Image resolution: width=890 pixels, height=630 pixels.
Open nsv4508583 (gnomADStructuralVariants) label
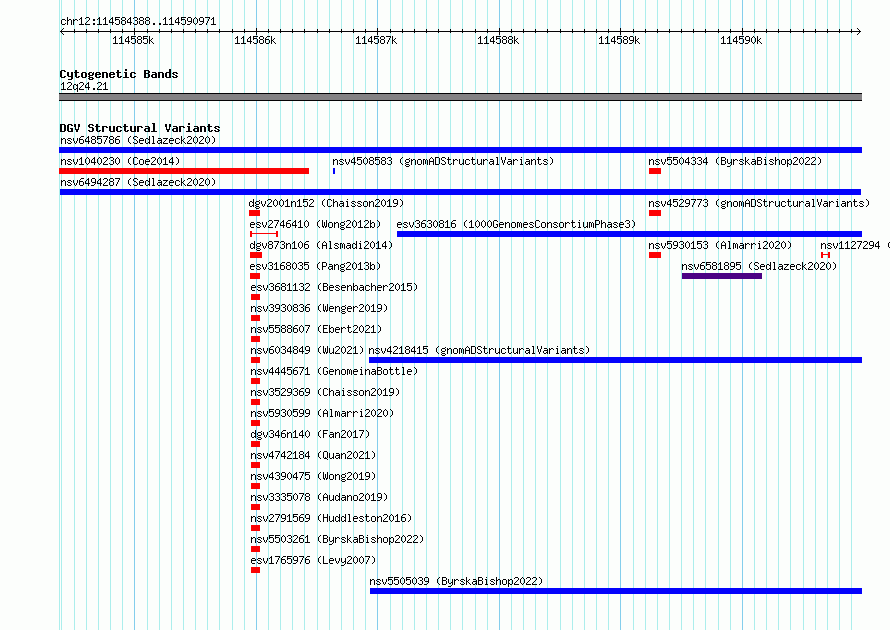click(x=443, y=161)
